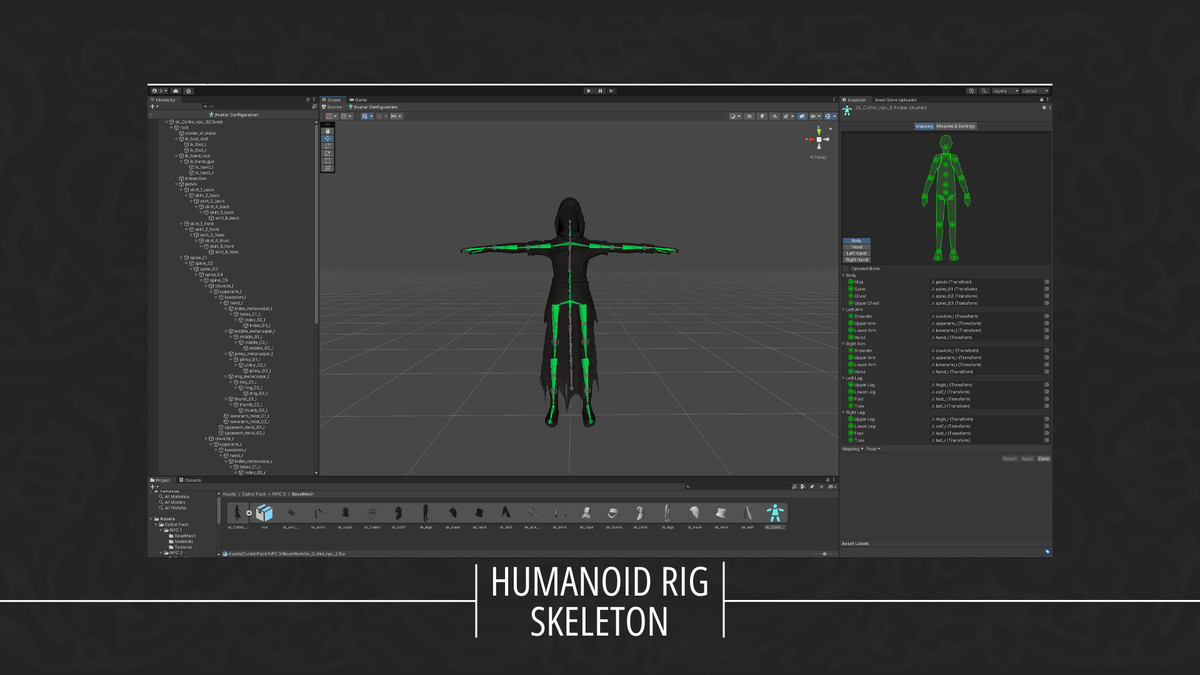Select the avatar asset thumbnail in Project
The image size is (1200, 675).
[x=773, y=513]
